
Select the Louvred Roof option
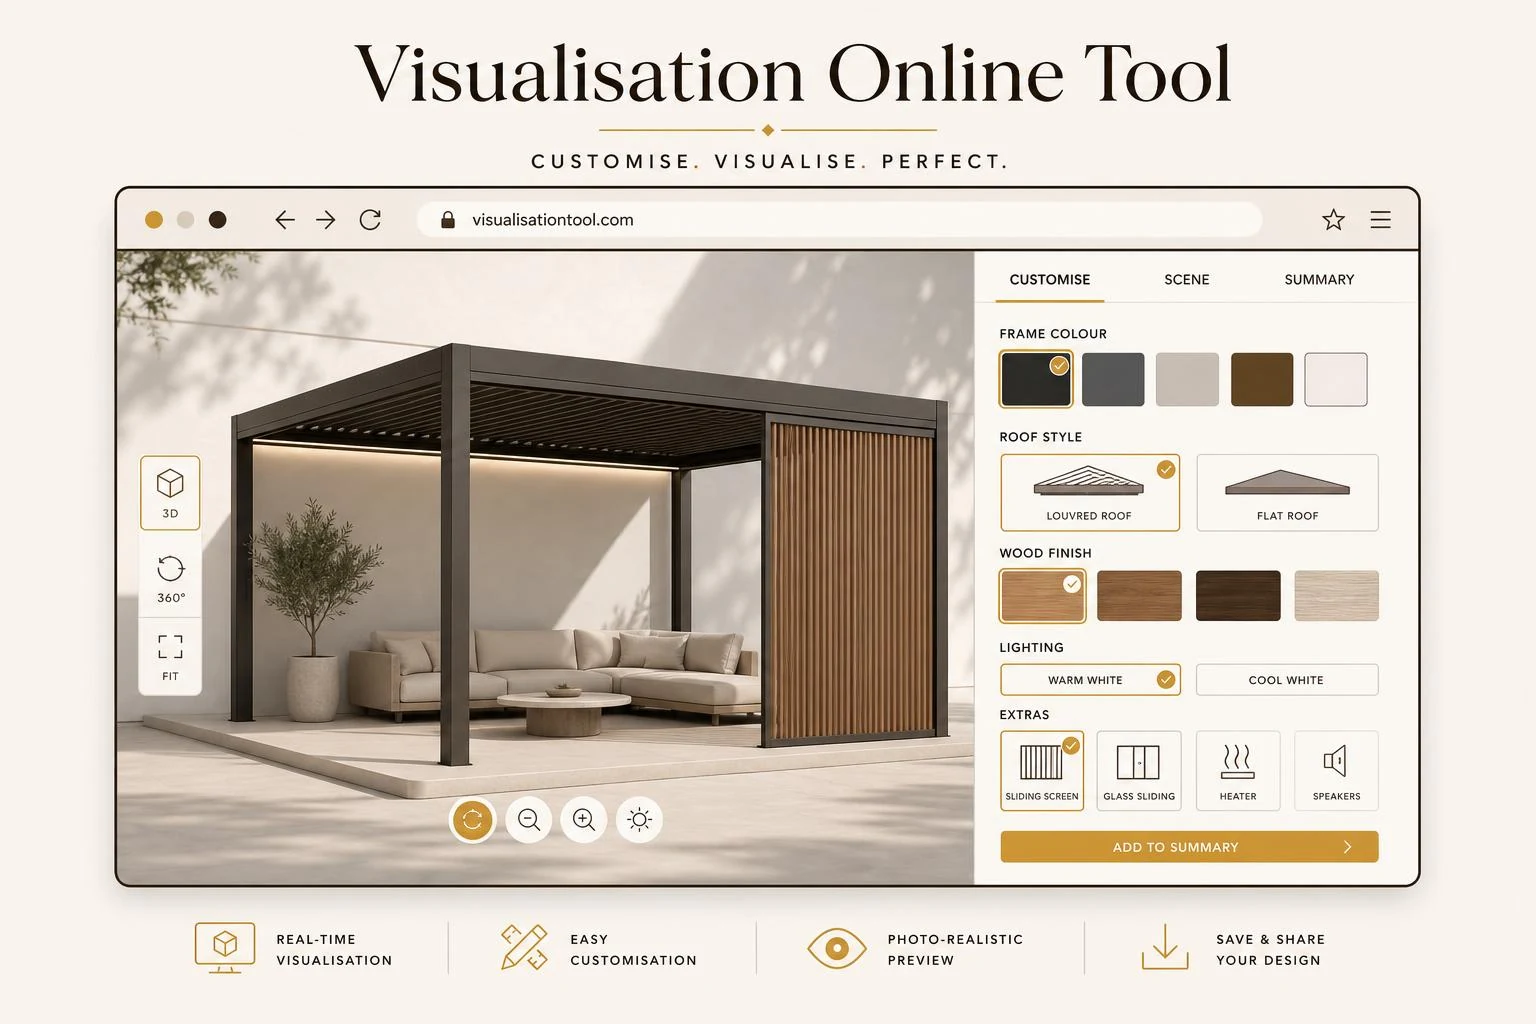tap(1090, 492)
